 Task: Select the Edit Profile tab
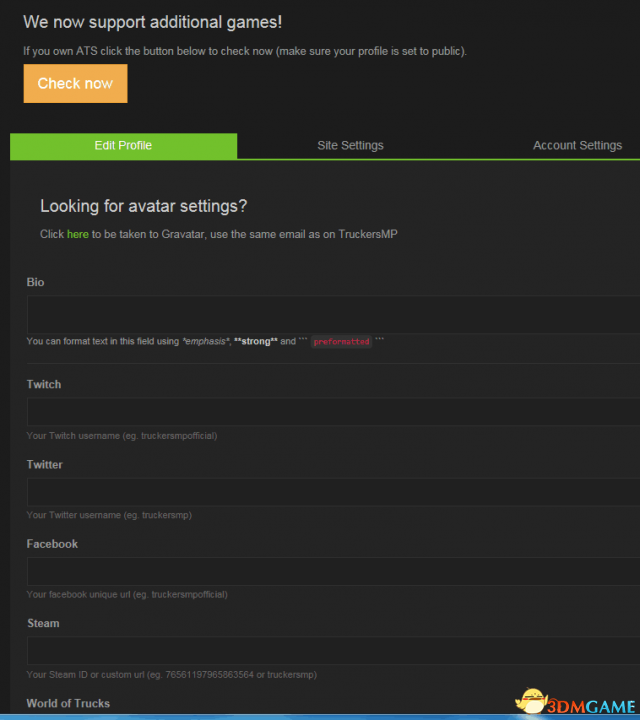coord(124,146)
